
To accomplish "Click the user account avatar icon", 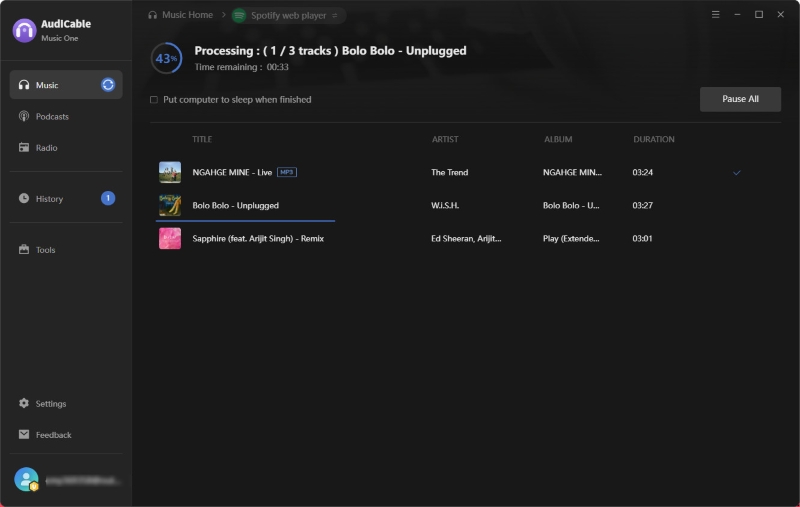I will tap(26, 479).
